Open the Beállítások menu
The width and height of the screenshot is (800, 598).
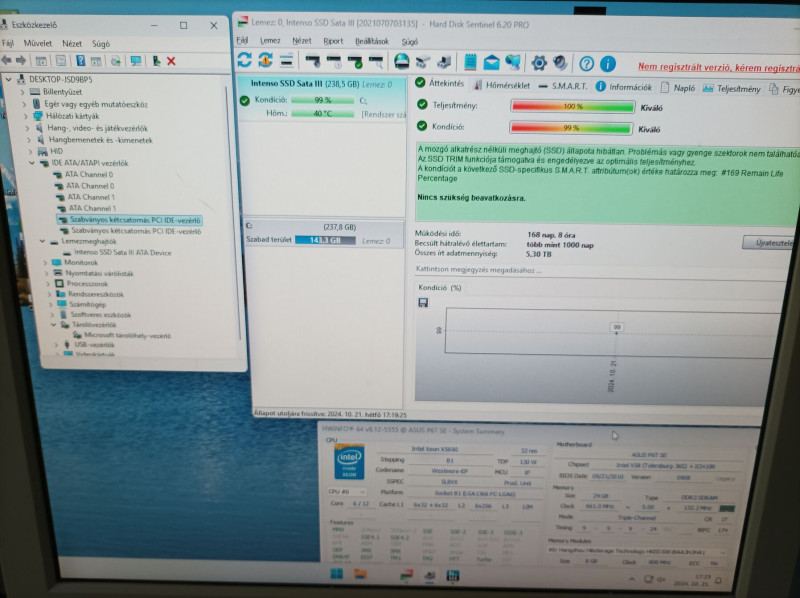[x=372, y=41]
